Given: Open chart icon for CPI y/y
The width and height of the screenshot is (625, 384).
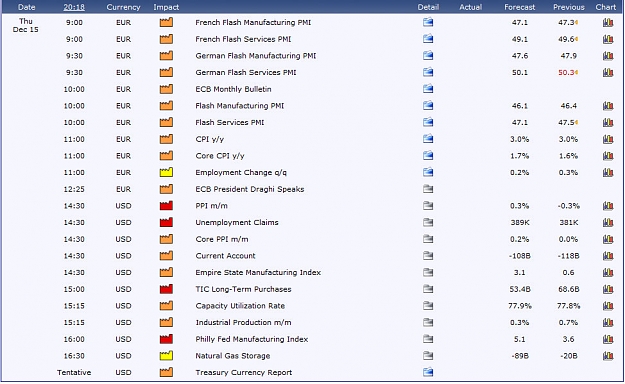Looking at the screenshot, I should click(x=608, y=139).
